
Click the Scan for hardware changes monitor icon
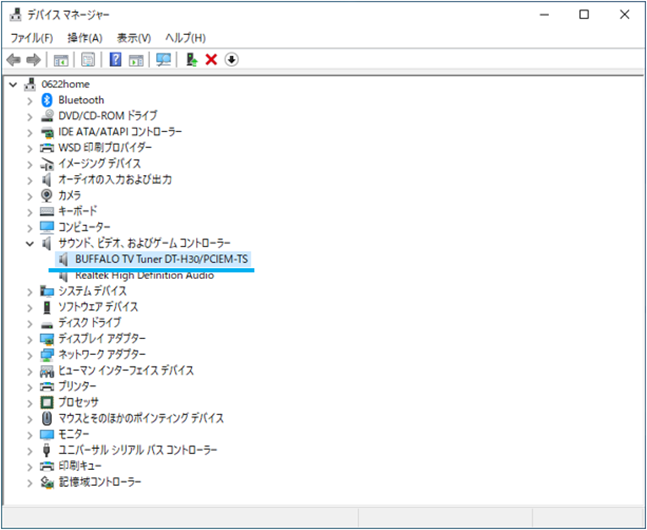tap(163, 60)
